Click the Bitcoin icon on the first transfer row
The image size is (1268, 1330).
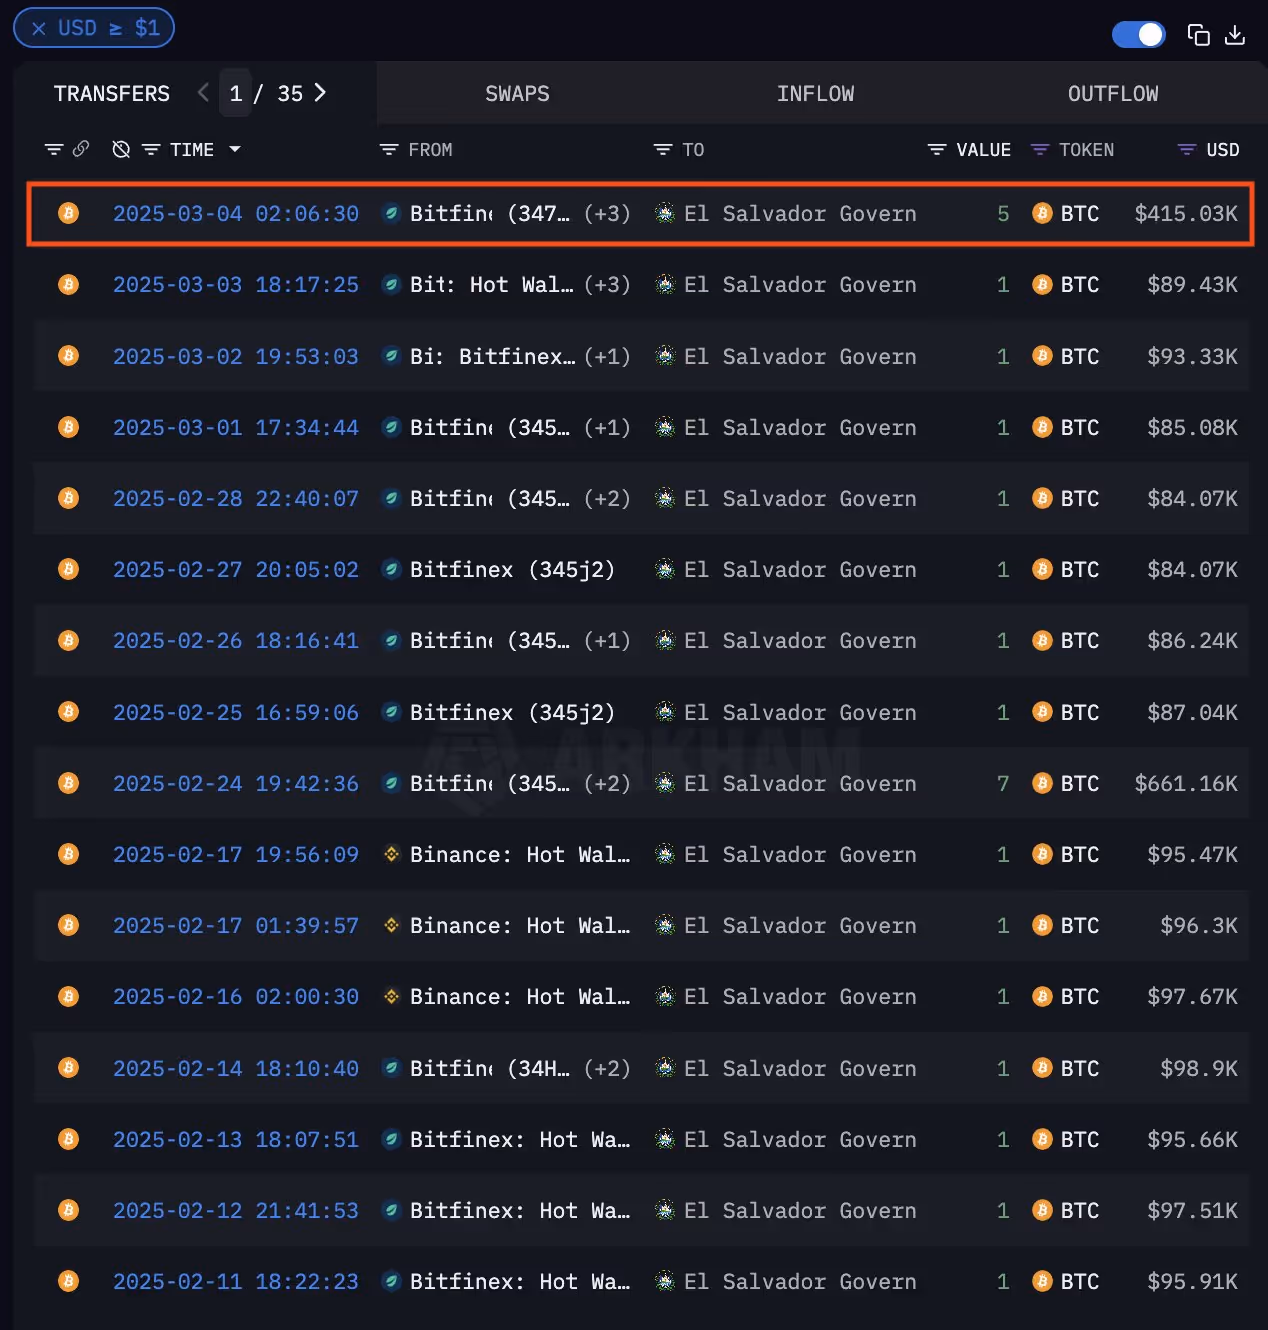click(68, 213)
